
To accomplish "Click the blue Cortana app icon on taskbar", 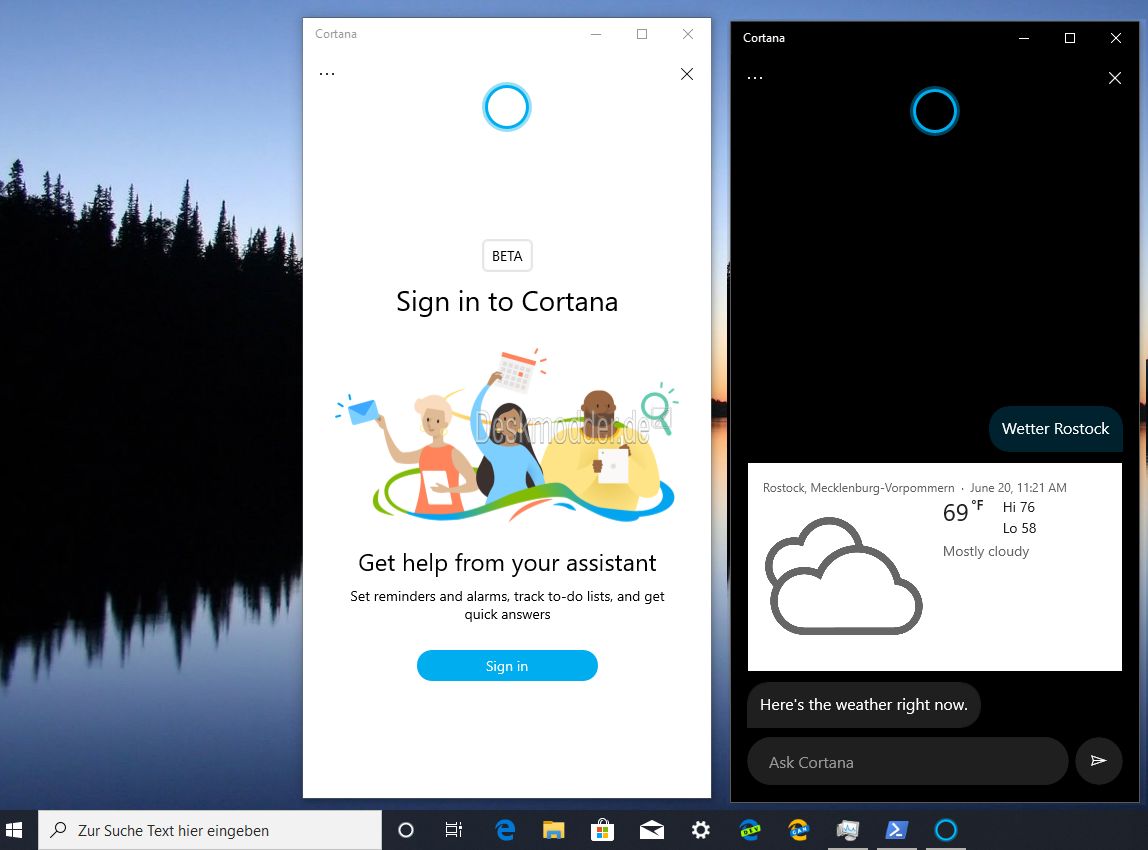I will [946, 830].
